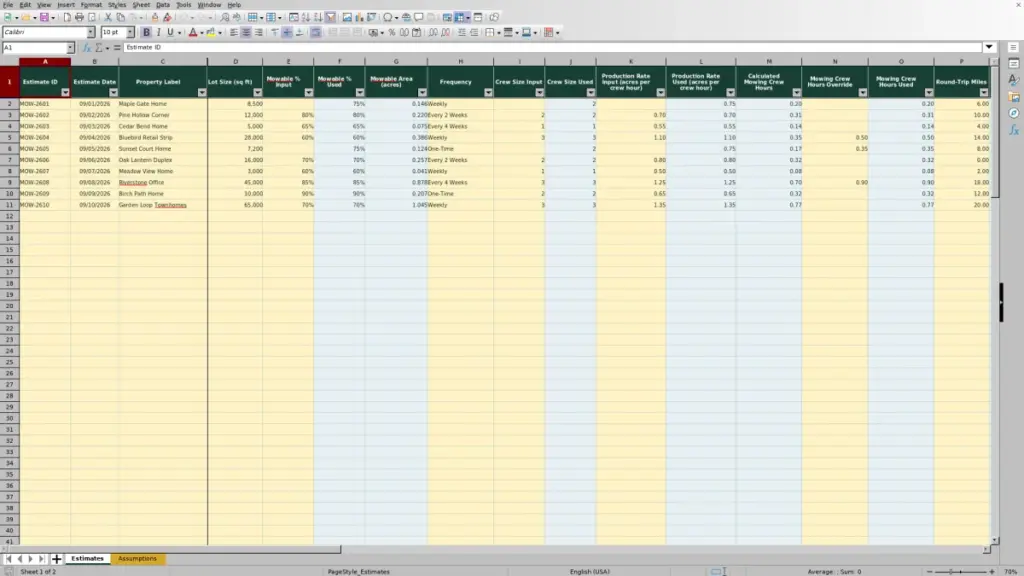
Task: Toggle Center Vertically alignment
Action: click(287, 32)
